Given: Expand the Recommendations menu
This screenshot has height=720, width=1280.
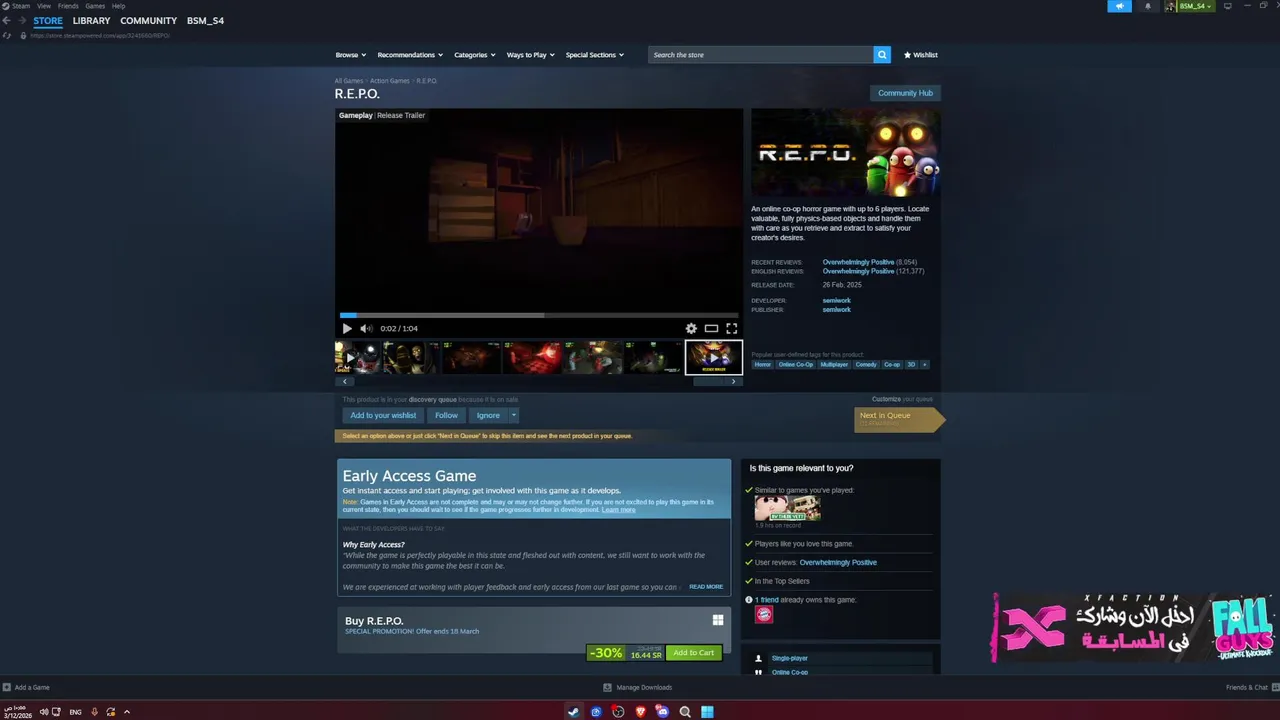Looking at the screenshot, I should 410,55.
